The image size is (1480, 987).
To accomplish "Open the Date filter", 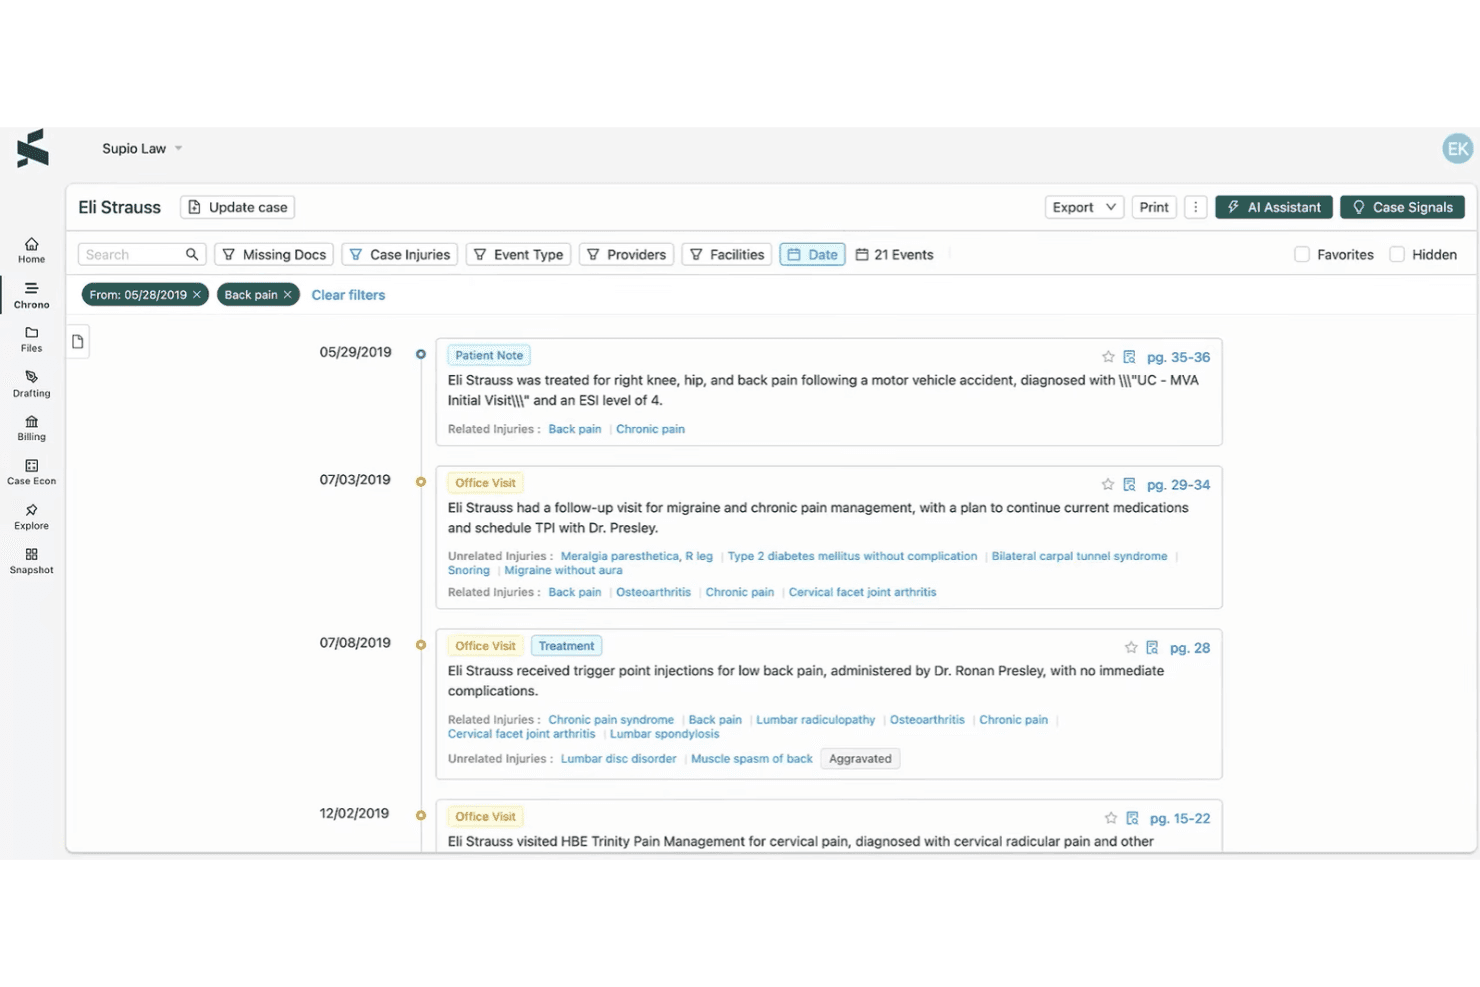I will click(x=812, y=254).
